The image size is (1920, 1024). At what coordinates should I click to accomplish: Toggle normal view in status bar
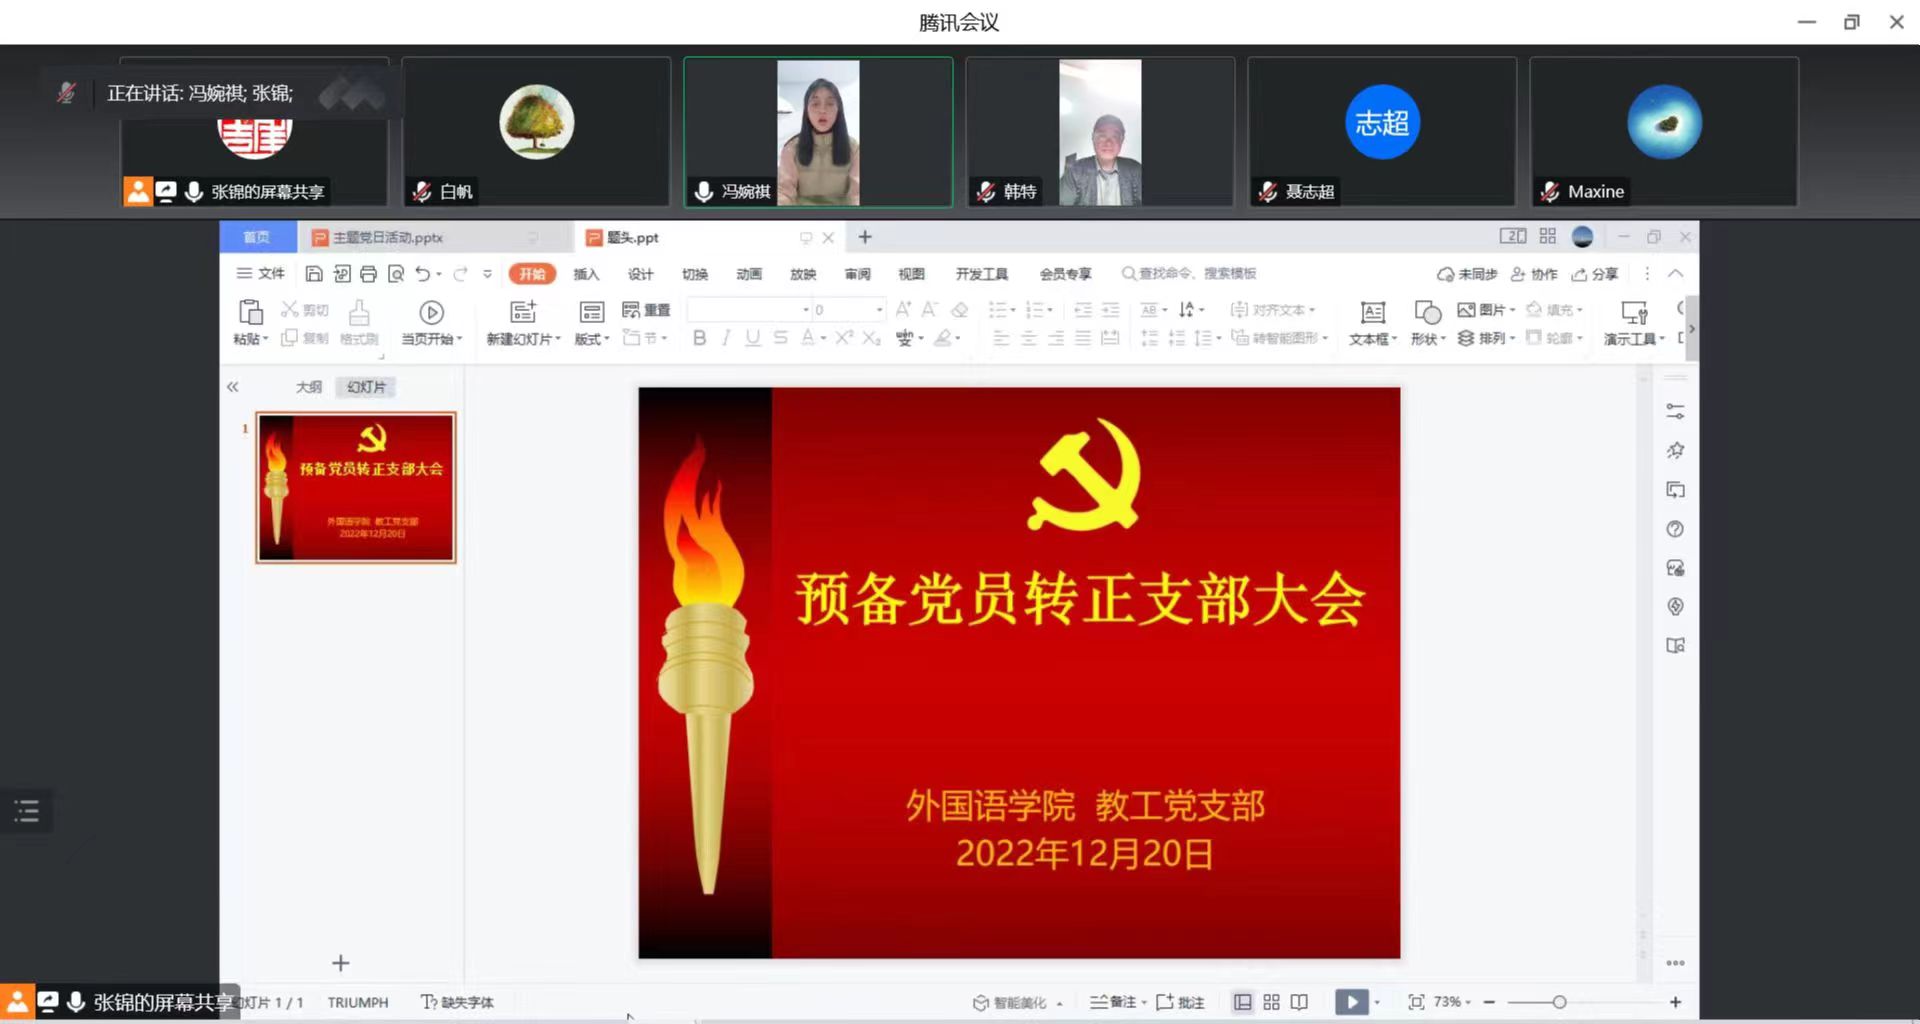coord(1242,1002)
